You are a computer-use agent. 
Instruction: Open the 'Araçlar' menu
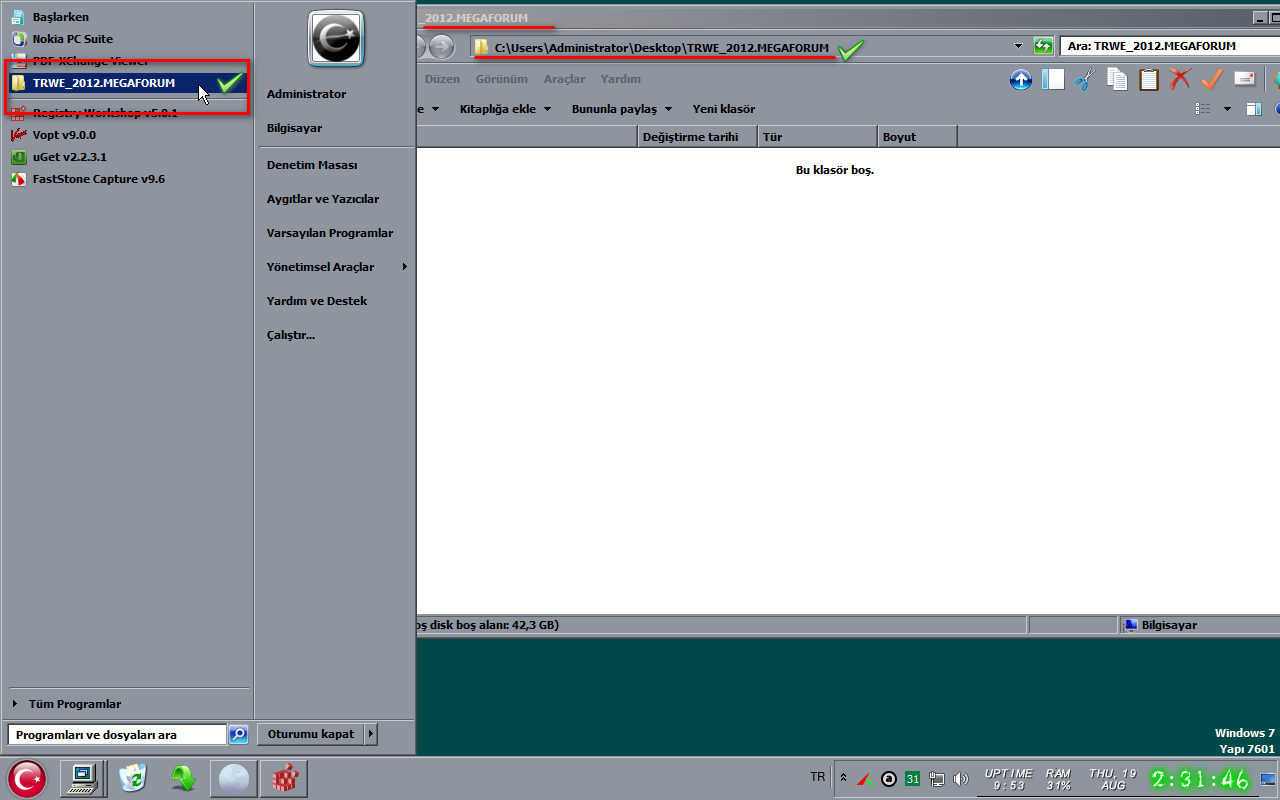pyautogui.click(x=564, y=79)
